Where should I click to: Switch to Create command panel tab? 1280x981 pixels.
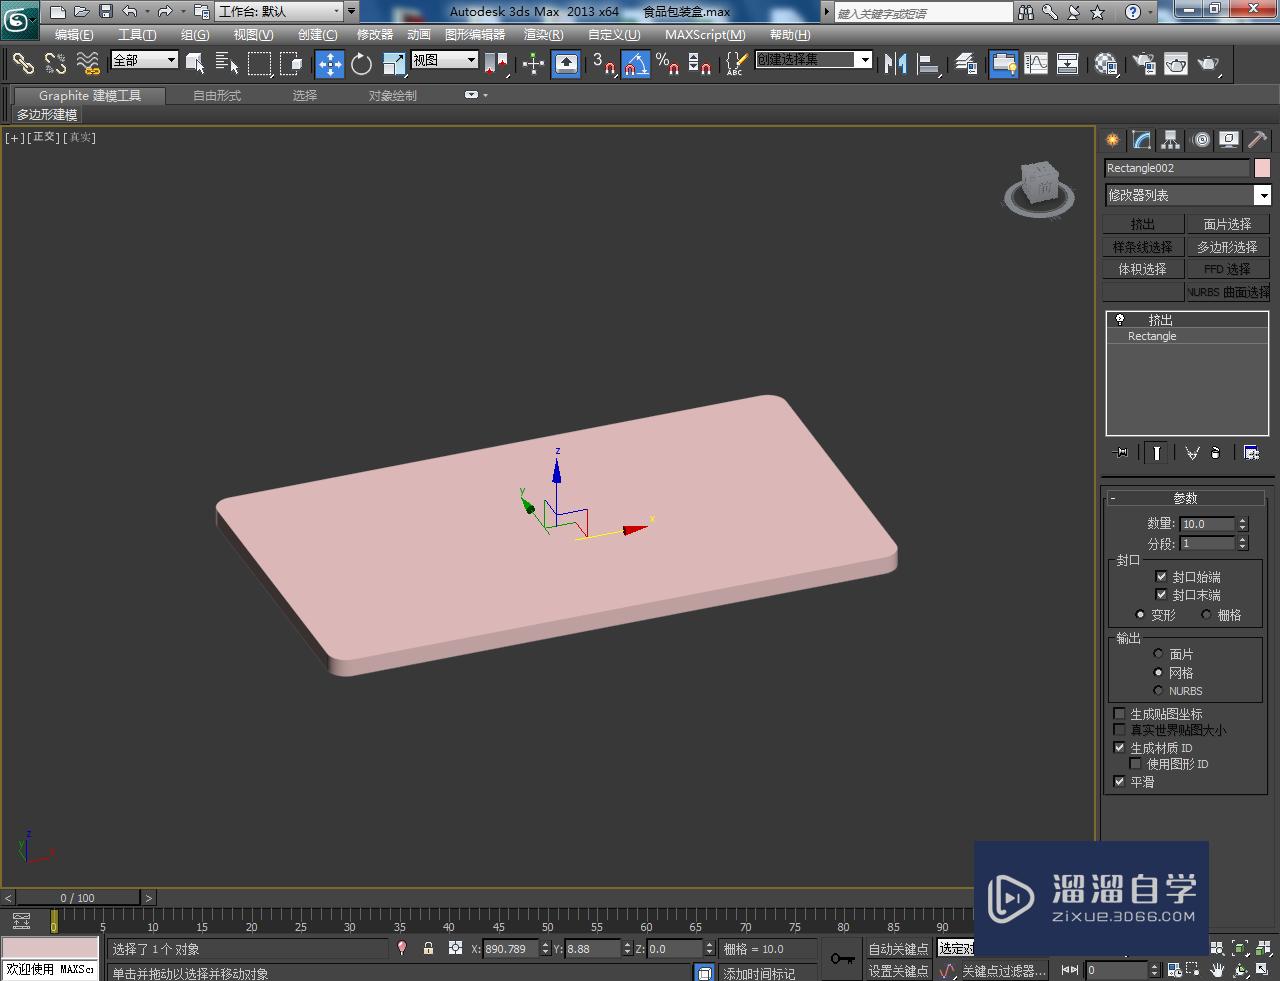tap(1112, 140)
